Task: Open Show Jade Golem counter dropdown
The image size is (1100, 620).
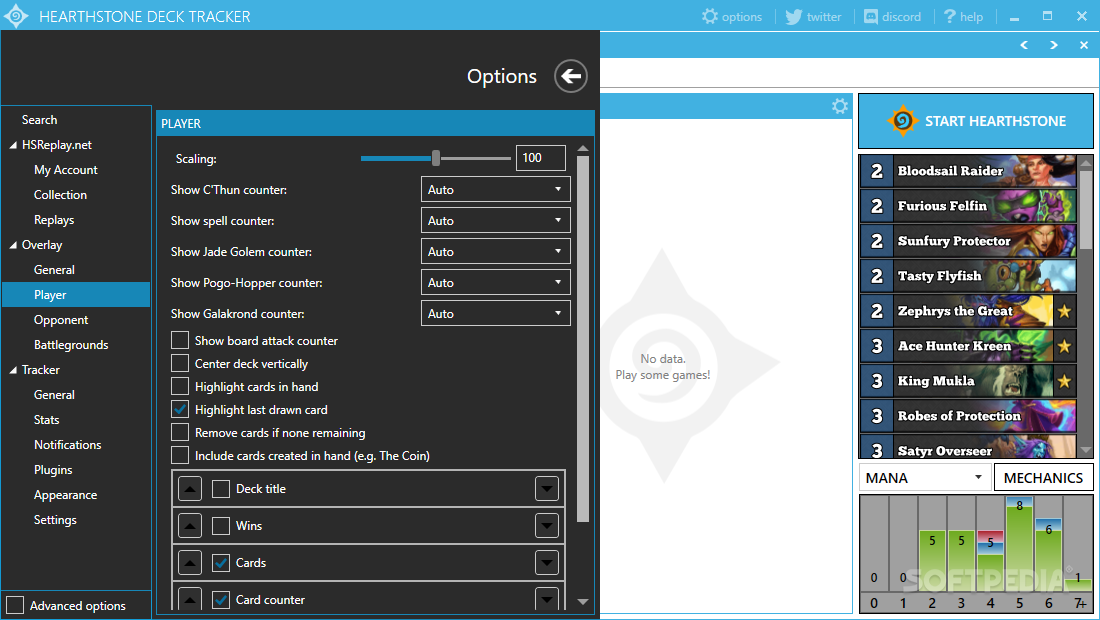Action: pyautogui.click(x=495, y=251)
